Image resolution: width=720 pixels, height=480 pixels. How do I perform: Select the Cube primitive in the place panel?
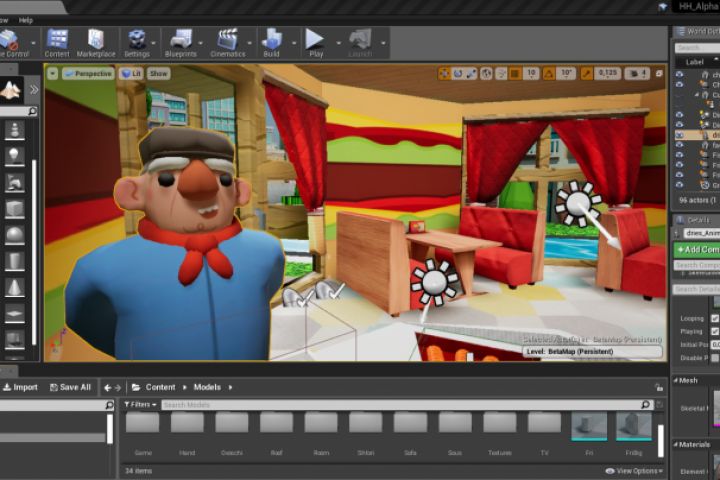(x=14, y=209)
